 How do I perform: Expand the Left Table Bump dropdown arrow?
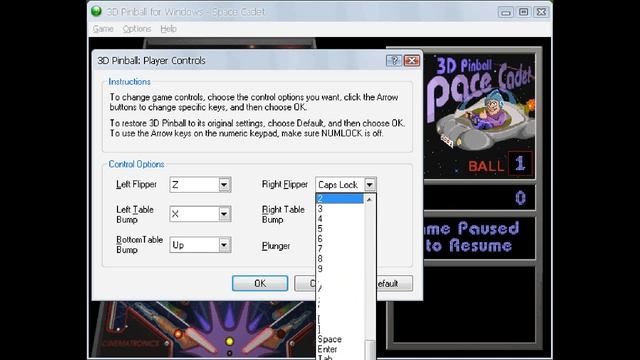[224, 214]
